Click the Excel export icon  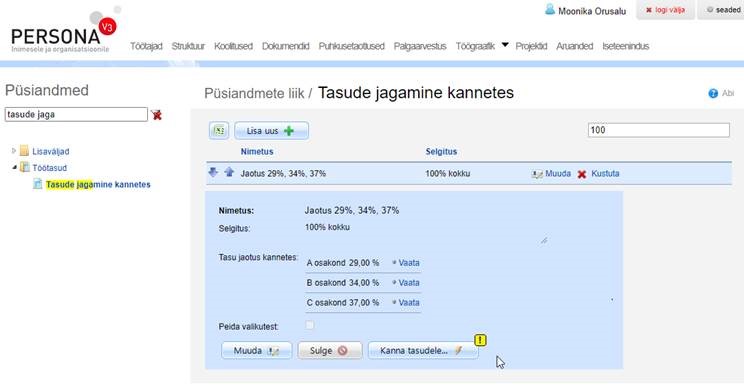pos(219,130)
